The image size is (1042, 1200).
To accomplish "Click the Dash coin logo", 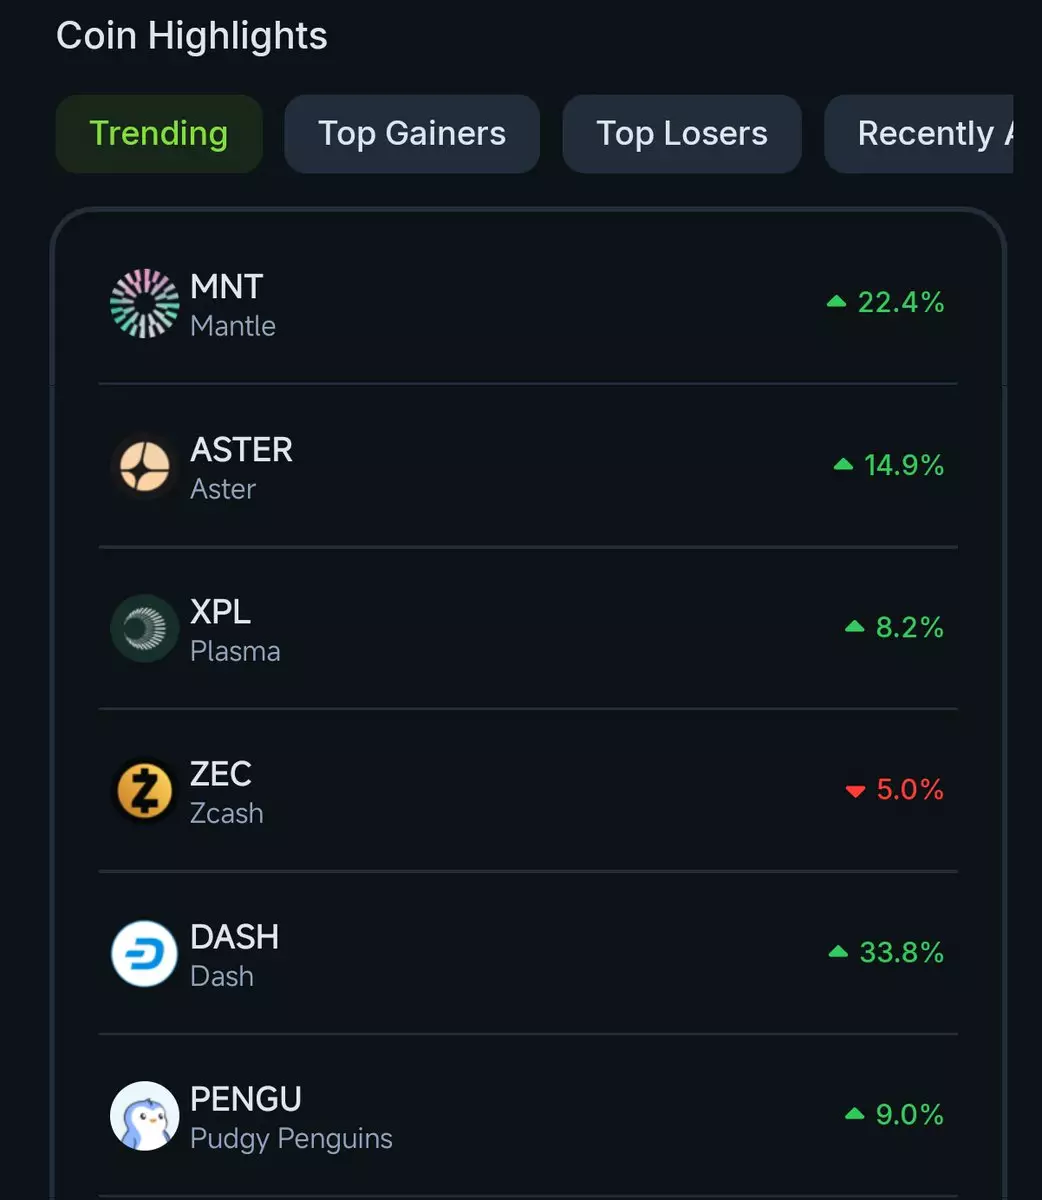I will click(x=144, y=954).
